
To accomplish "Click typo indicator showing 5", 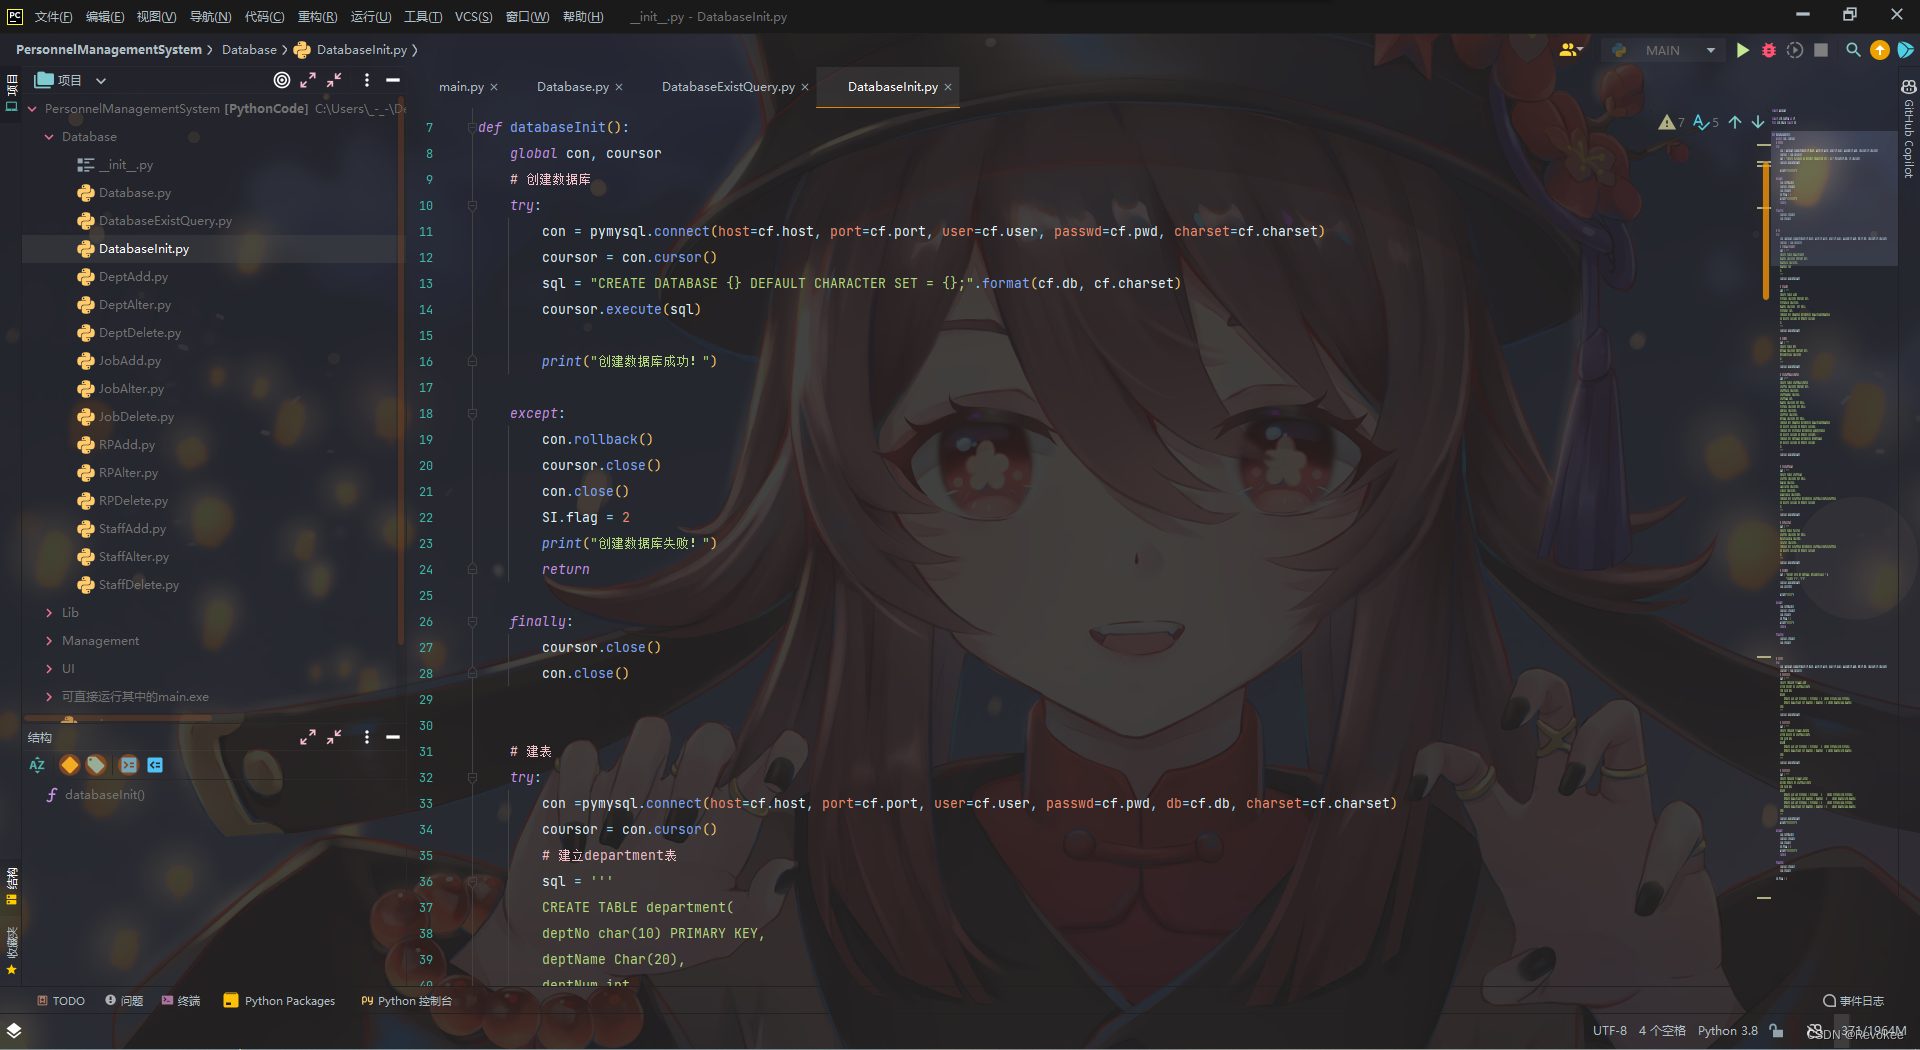I will tap(1705, 122).
